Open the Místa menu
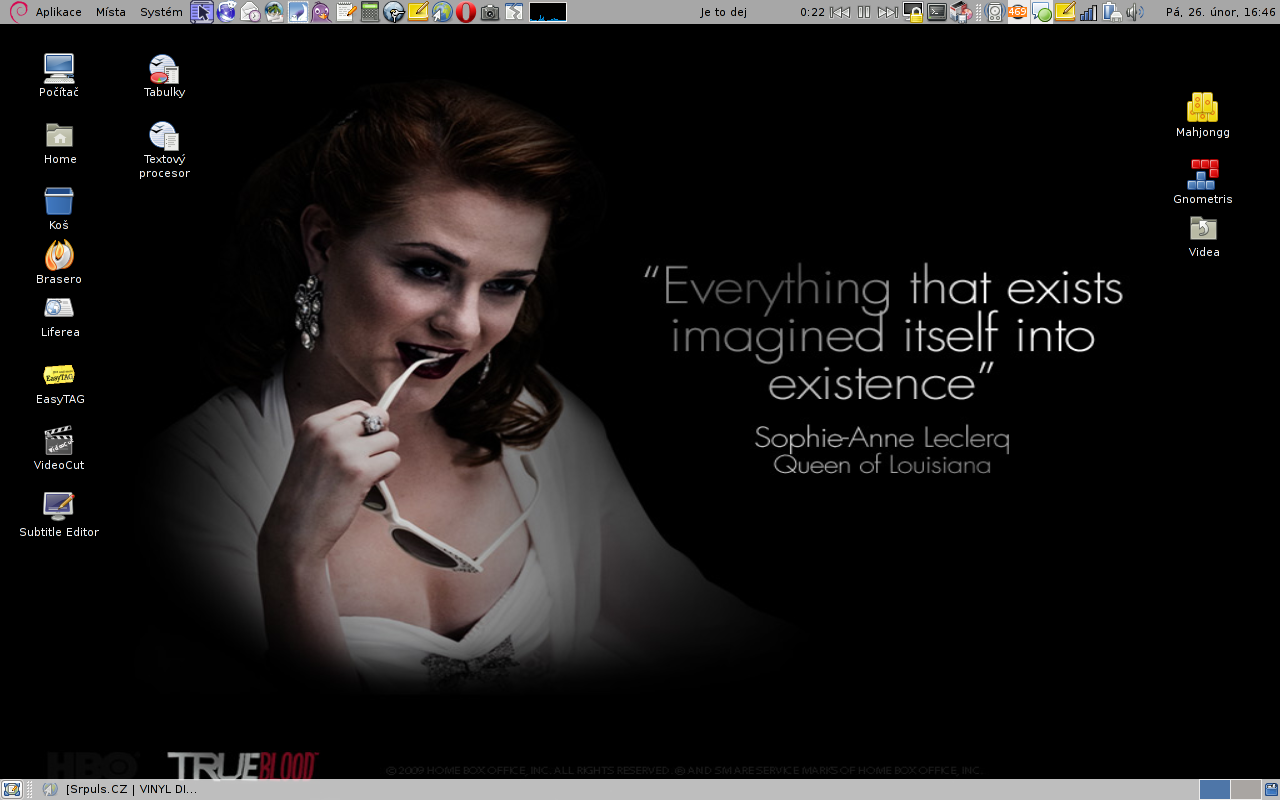Viewport: 1280px width, 800px height. point(111,12)
